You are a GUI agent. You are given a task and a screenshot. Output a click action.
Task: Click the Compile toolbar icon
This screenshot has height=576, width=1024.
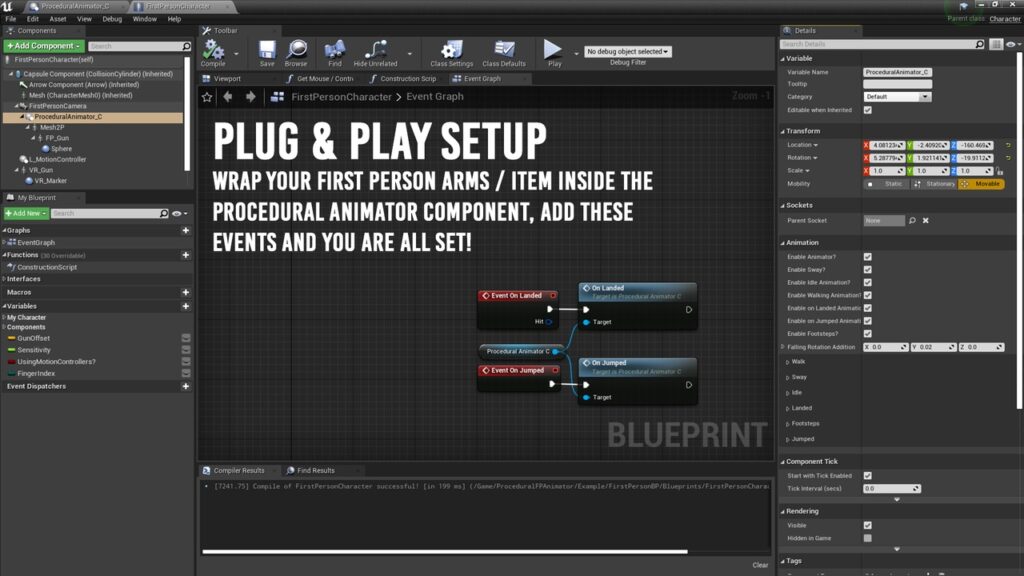pos(214,51)
